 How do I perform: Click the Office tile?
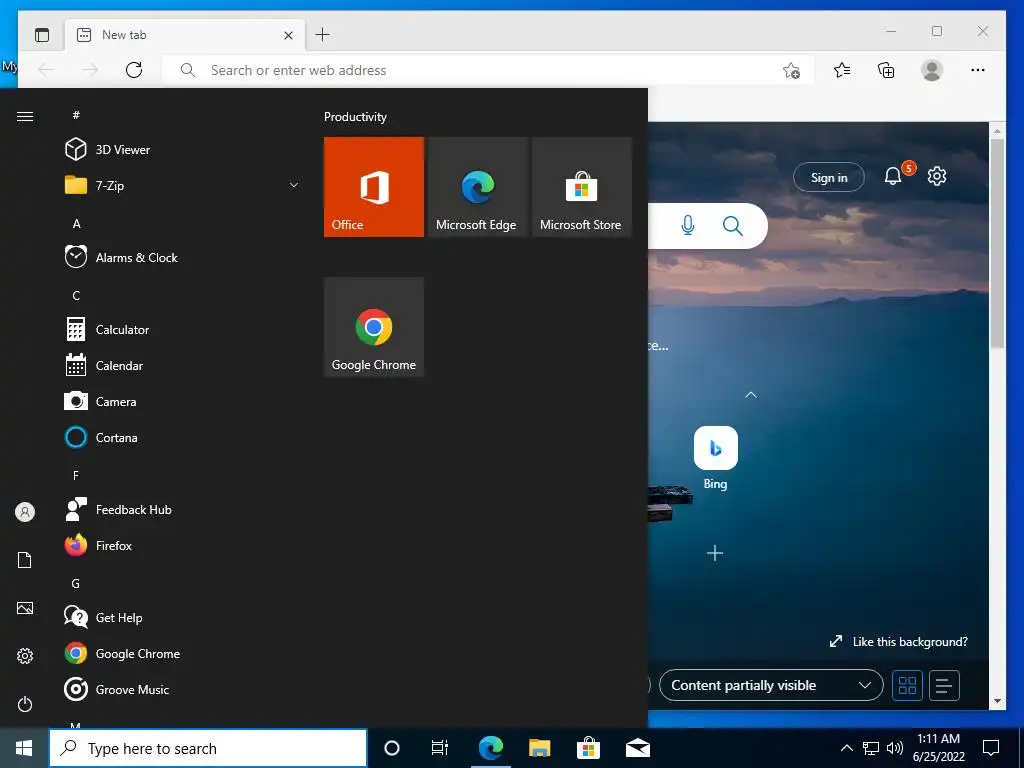point(374,187)
